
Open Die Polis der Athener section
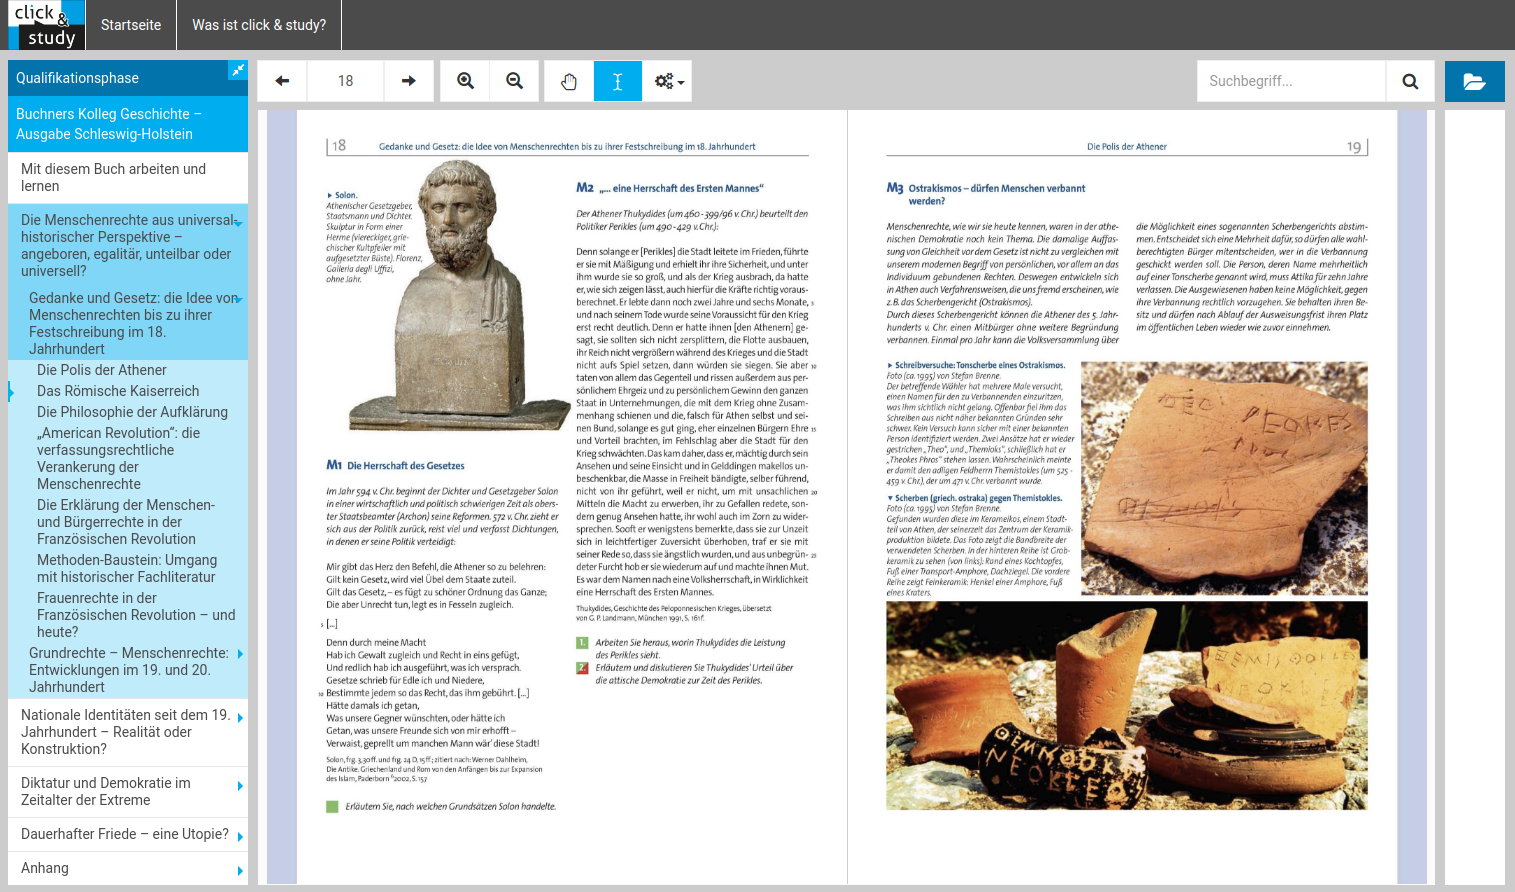pos(102,370)
